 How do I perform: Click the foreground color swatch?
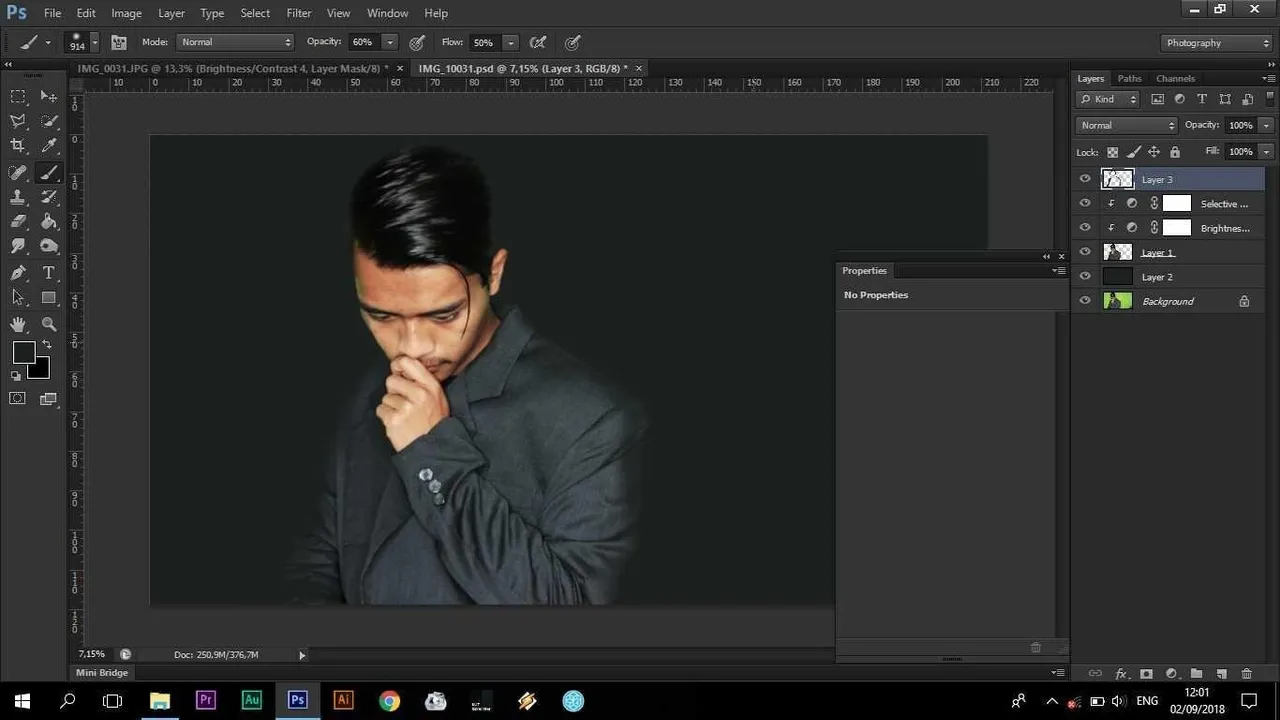(x=22, y=351)
